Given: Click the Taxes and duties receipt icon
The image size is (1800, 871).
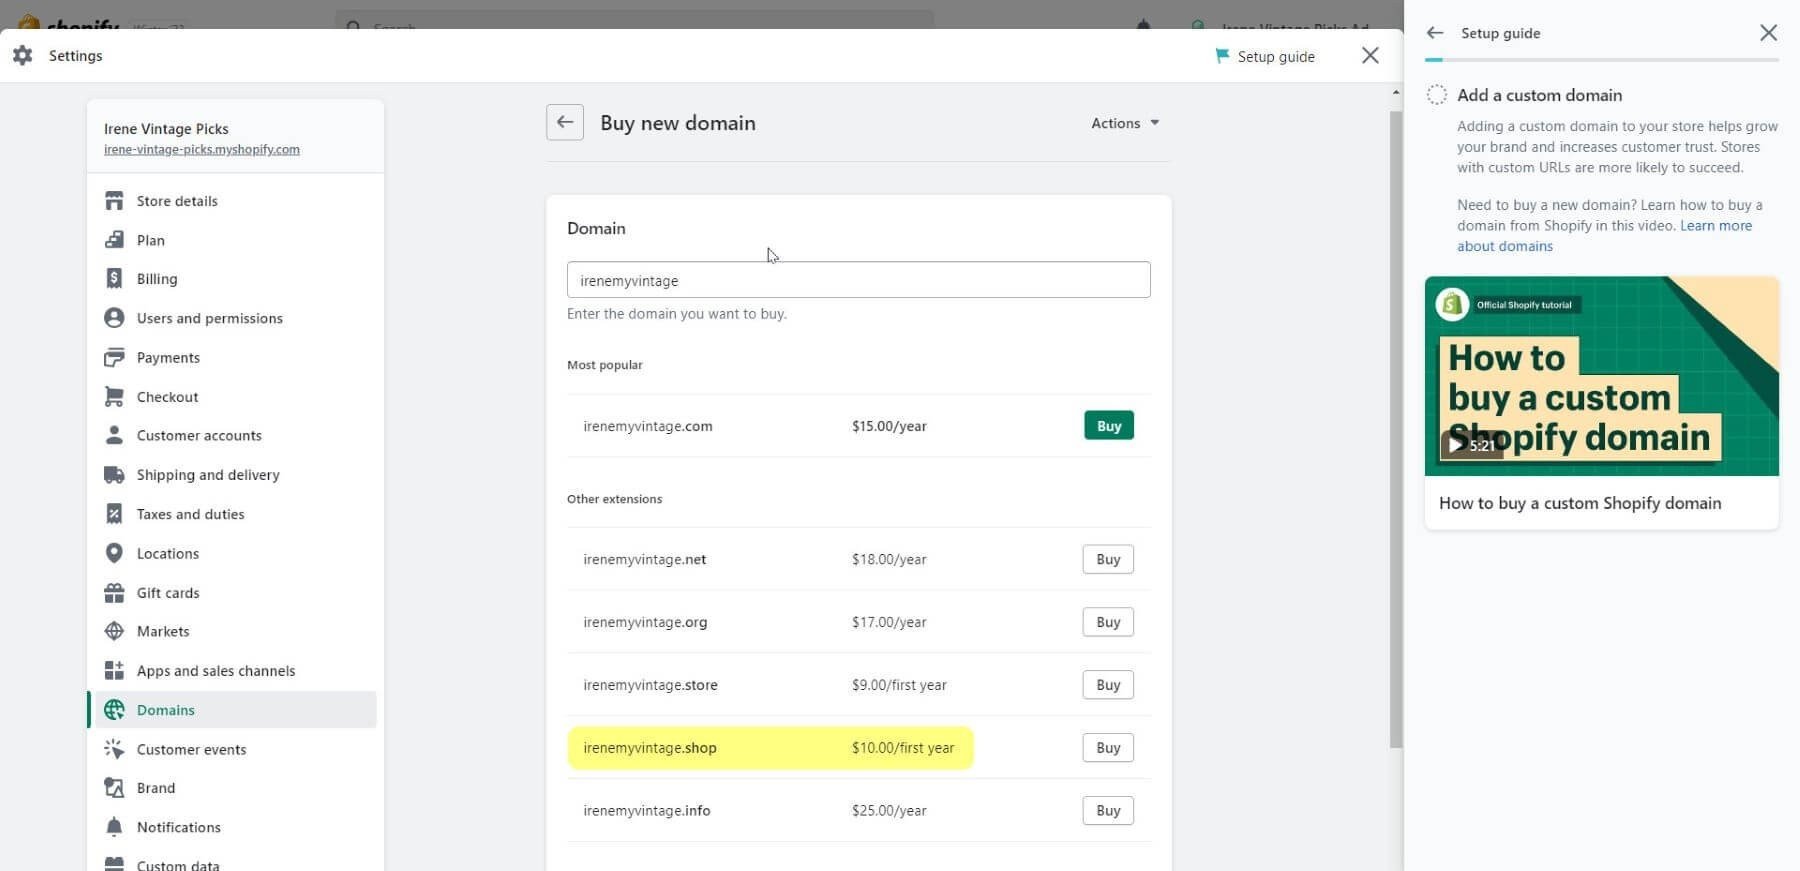Looking at the screenshot, I should coord(114,514).
